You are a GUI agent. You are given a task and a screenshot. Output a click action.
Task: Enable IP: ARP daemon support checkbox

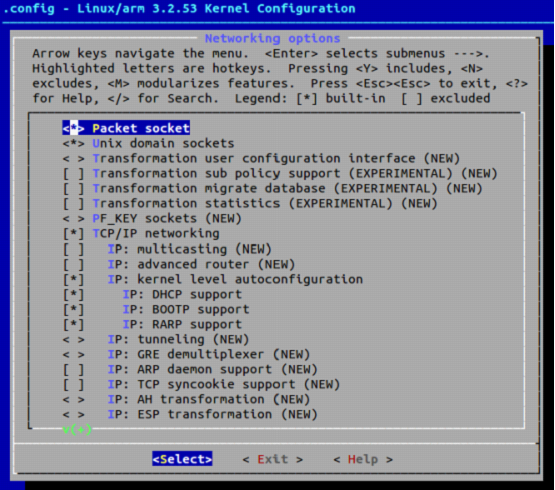[74, 370]
